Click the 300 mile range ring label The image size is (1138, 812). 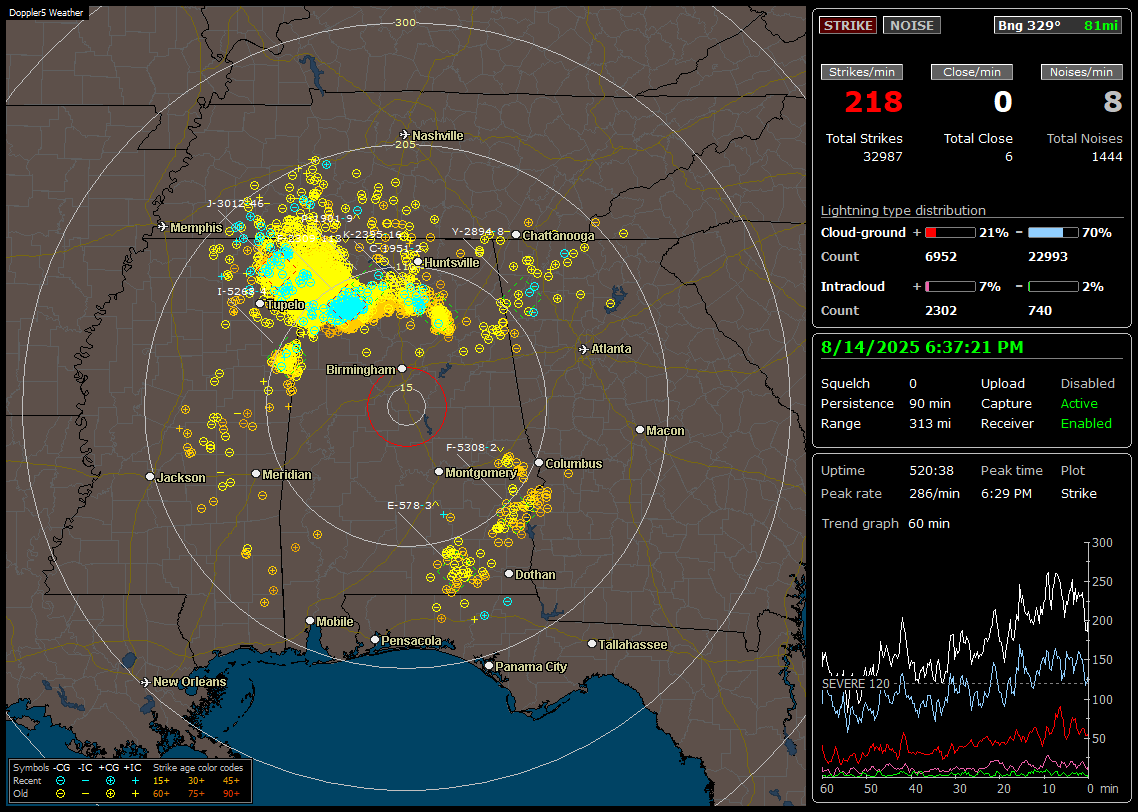pos(405,22)
